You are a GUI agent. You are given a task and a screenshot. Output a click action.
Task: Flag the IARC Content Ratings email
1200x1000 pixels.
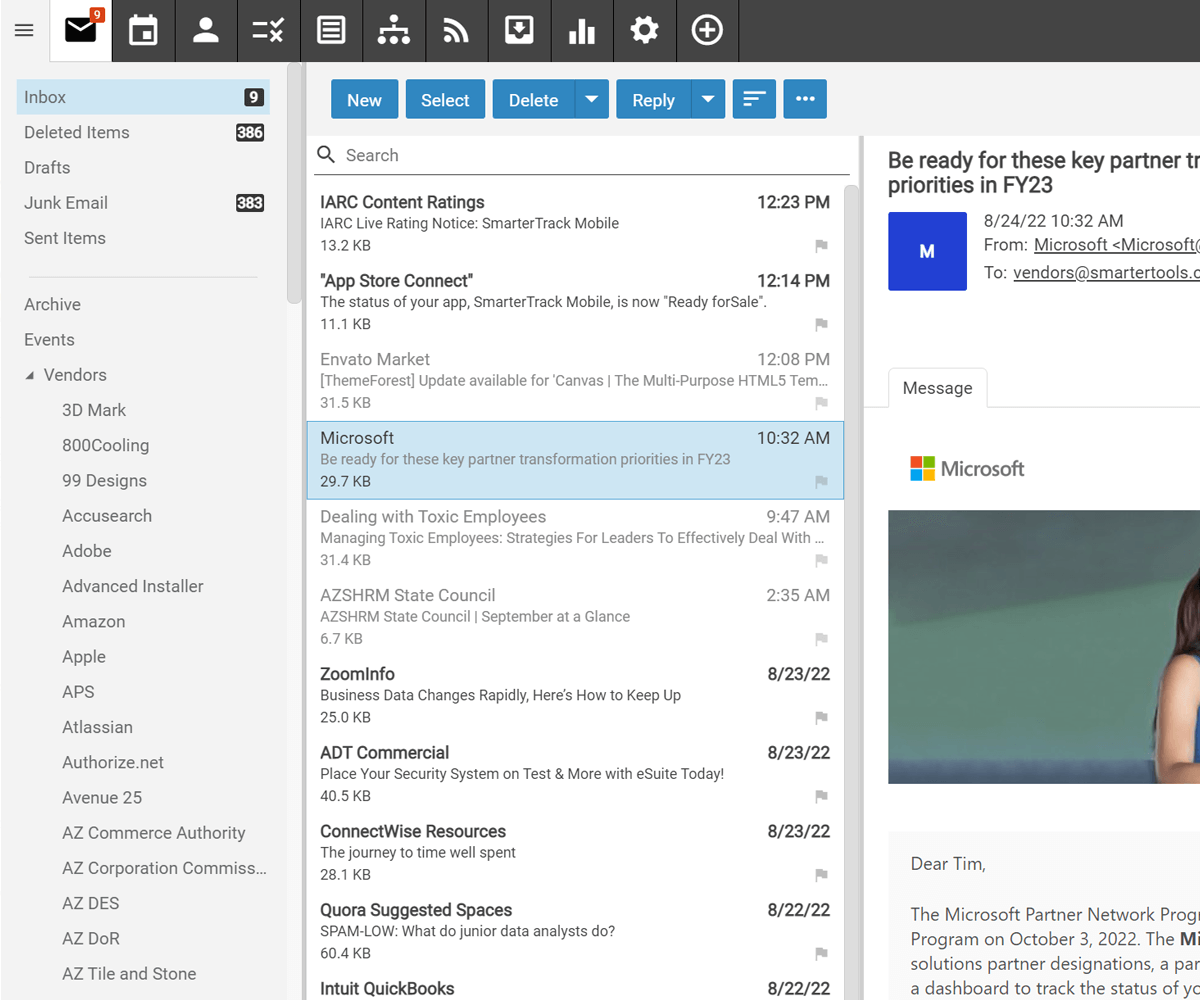tap(821, 246)
